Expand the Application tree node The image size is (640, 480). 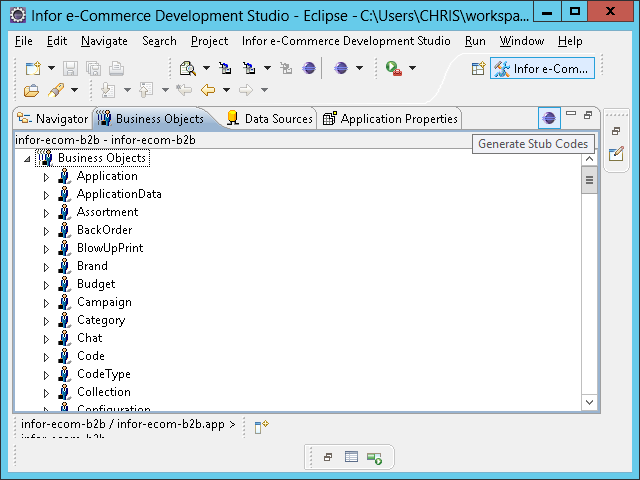46,177
